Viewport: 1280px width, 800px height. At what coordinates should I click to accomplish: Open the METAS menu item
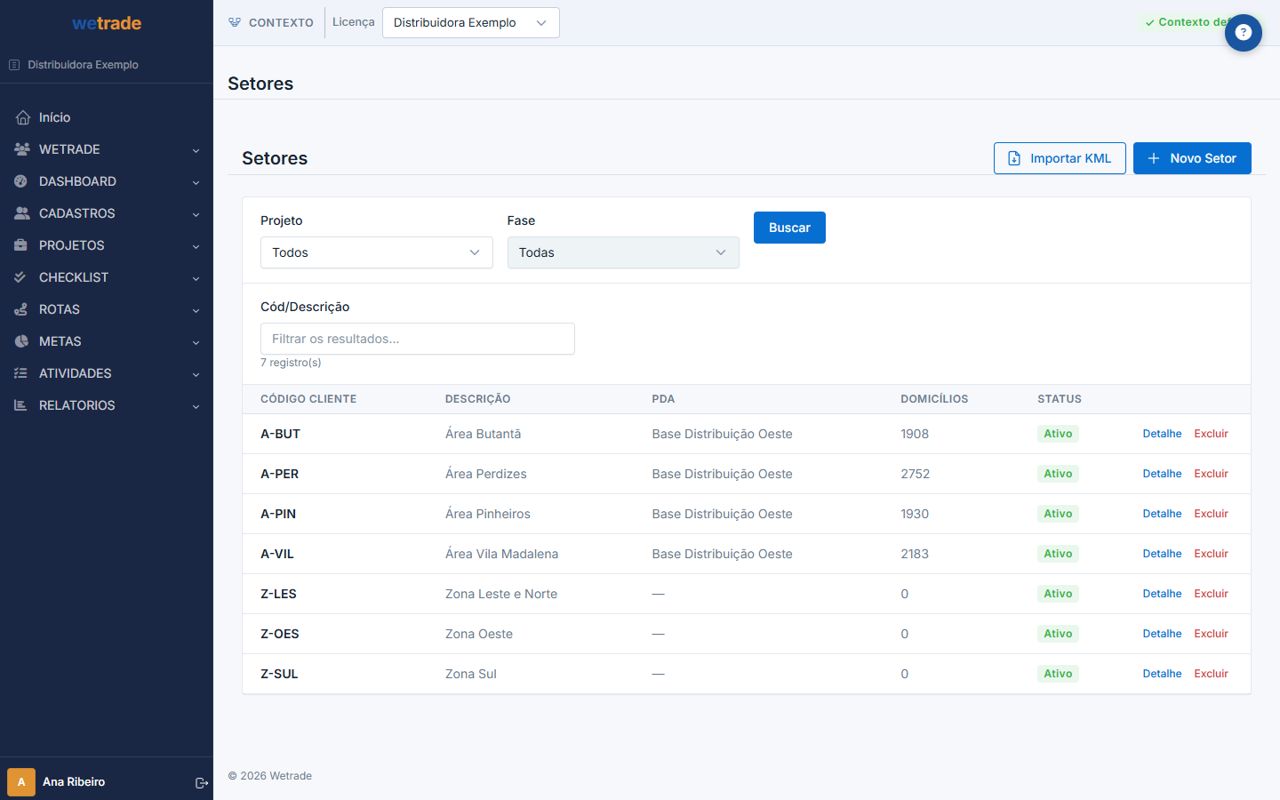point(106,342)
